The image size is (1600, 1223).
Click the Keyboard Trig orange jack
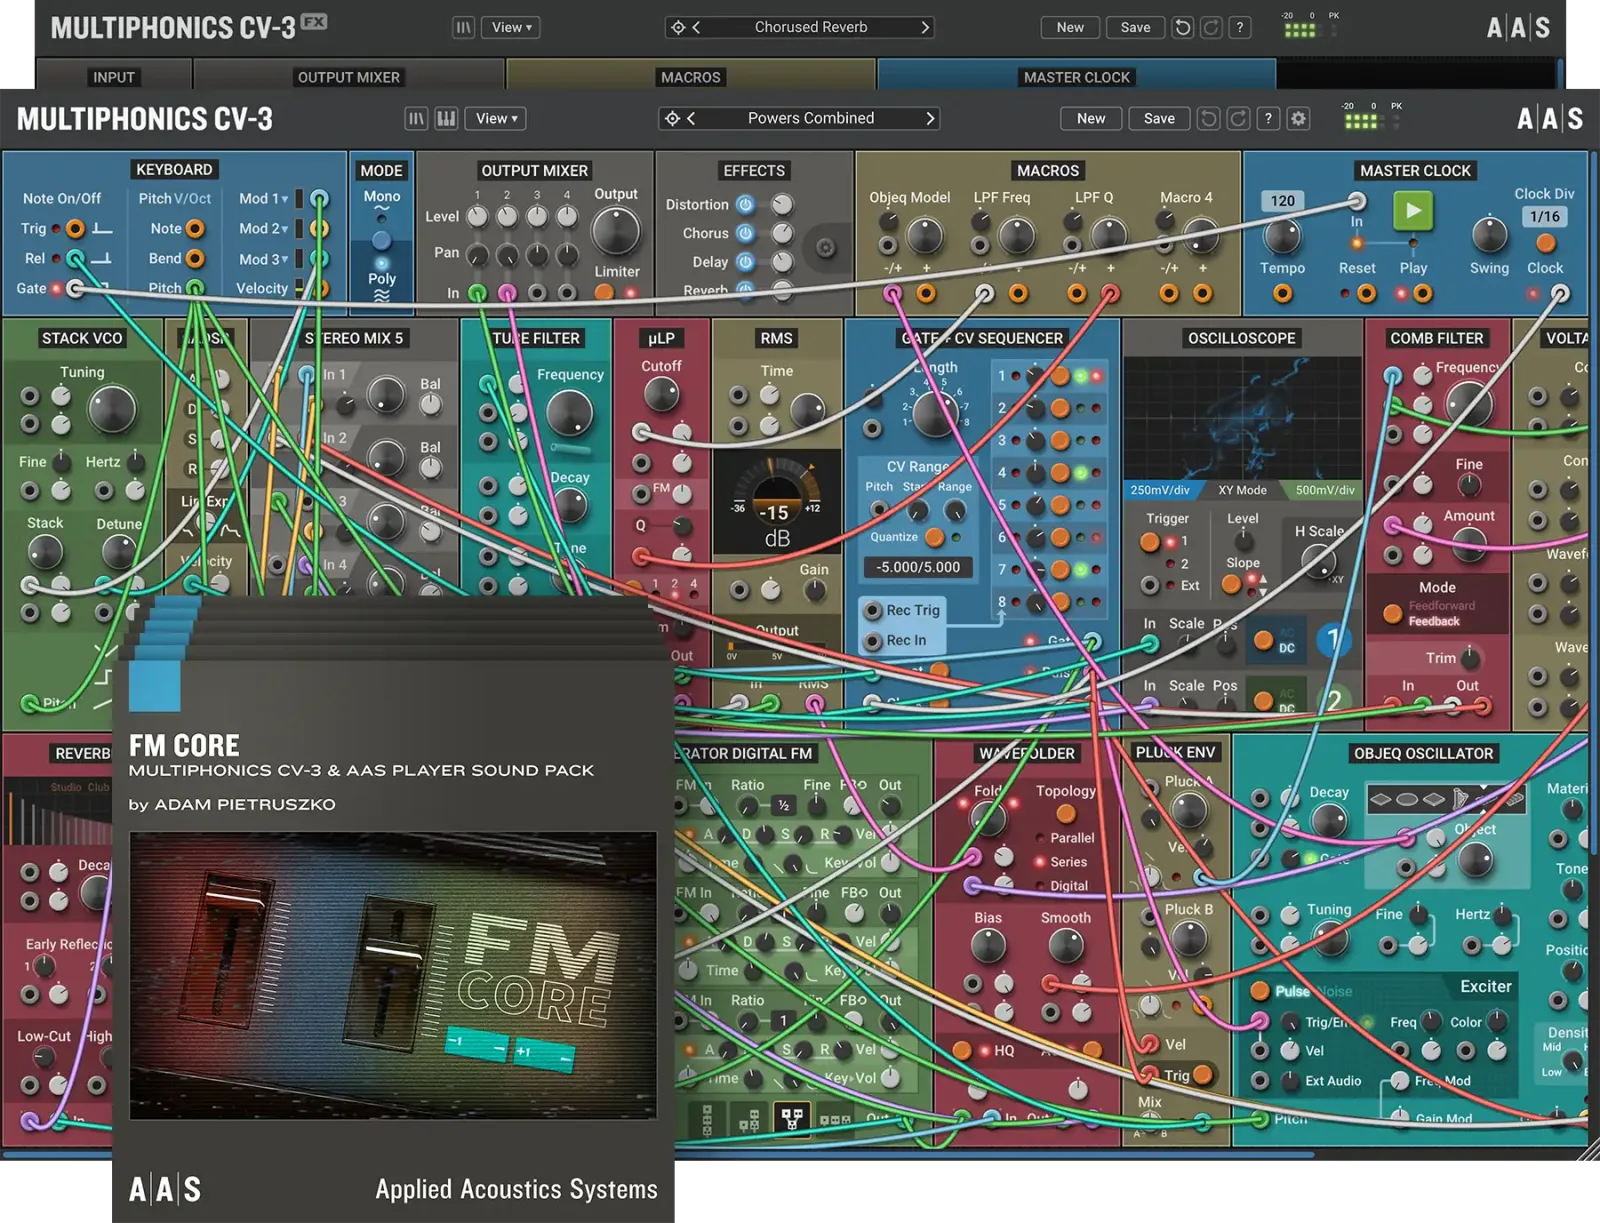pos(75,229)
